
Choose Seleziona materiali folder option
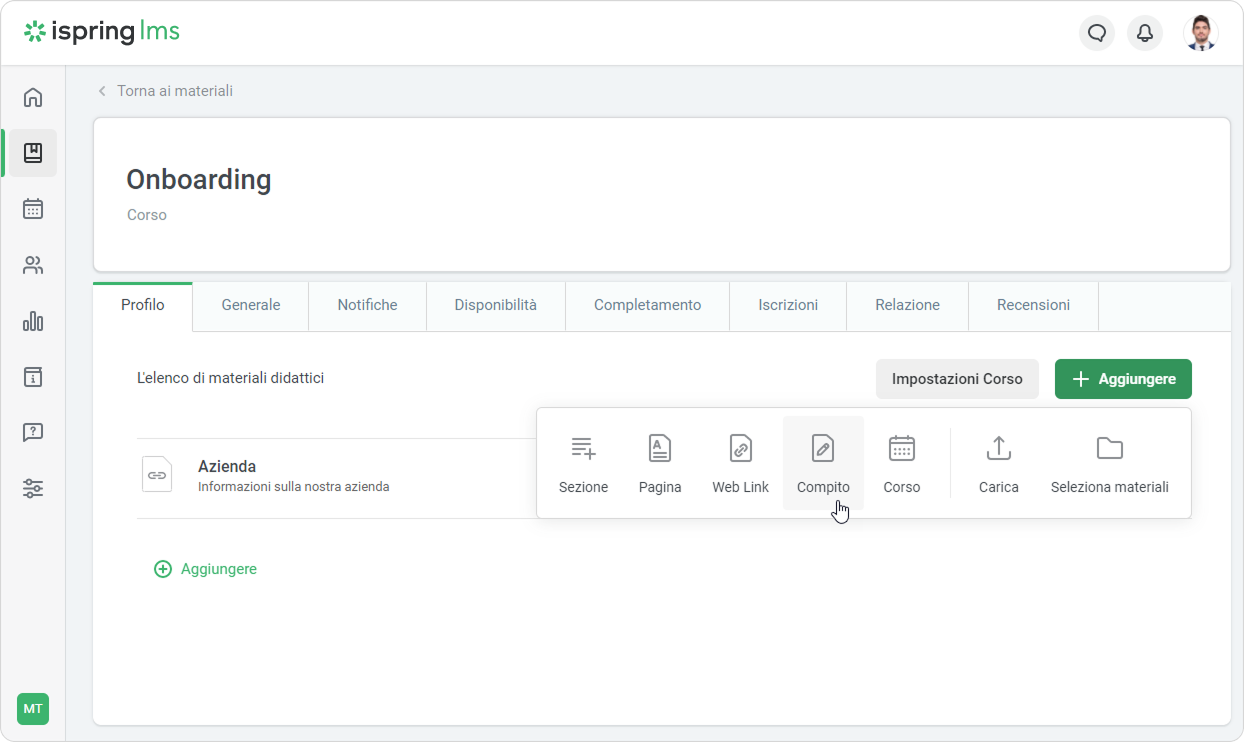click(1109, 463)
